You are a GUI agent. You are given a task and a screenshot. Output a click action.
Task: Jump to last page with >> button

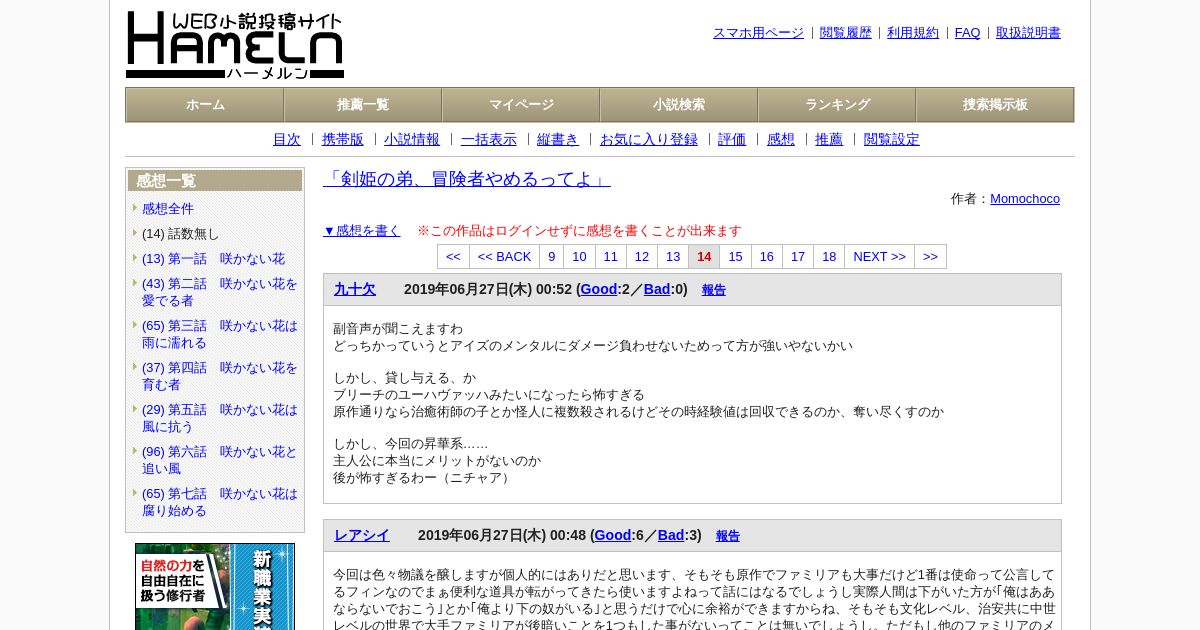pyautogui.click(x=930, y=257)
